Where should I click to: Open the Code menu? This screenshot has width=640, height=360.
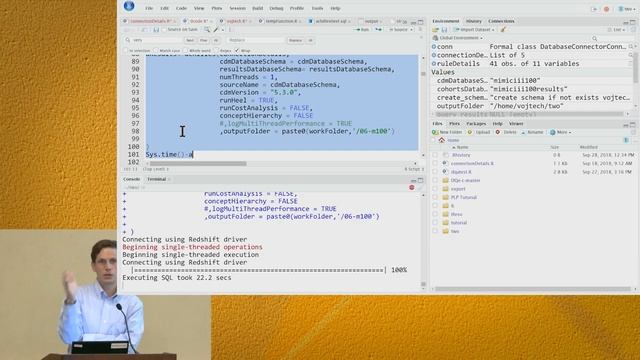pos(181,8)
